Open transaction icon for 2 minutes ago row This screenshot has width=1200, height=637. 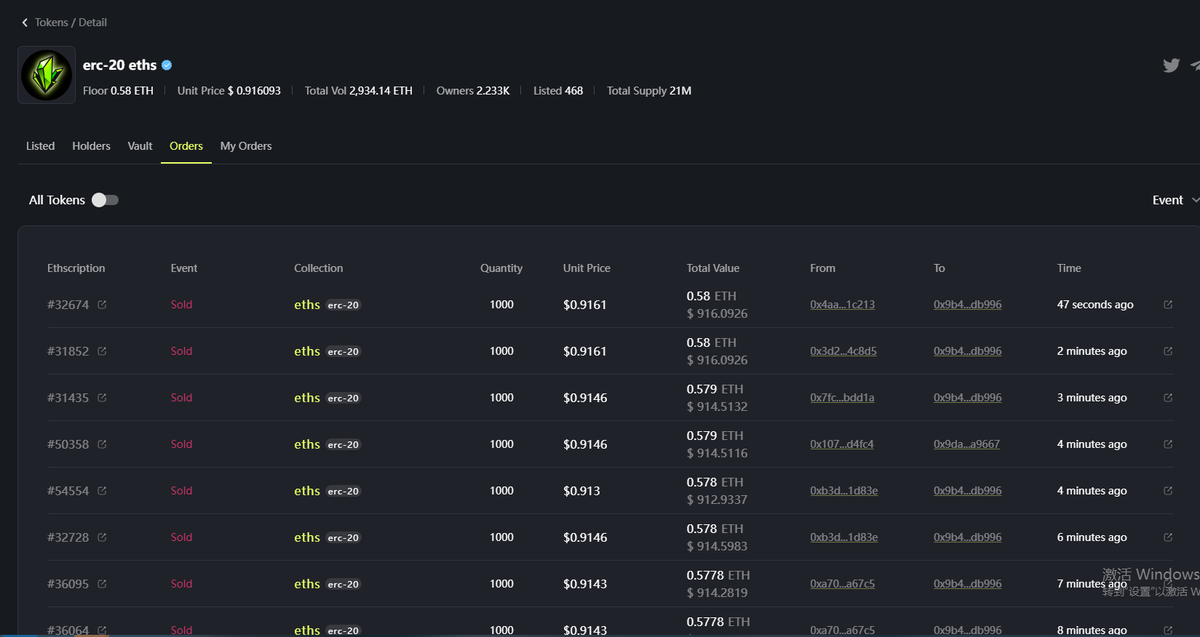point(1168,351)
